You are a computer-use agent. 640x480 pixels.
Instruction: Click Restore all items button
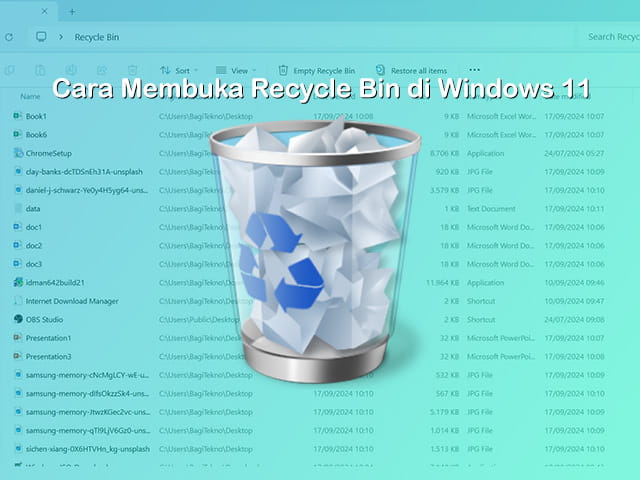[x=411, y=71]
